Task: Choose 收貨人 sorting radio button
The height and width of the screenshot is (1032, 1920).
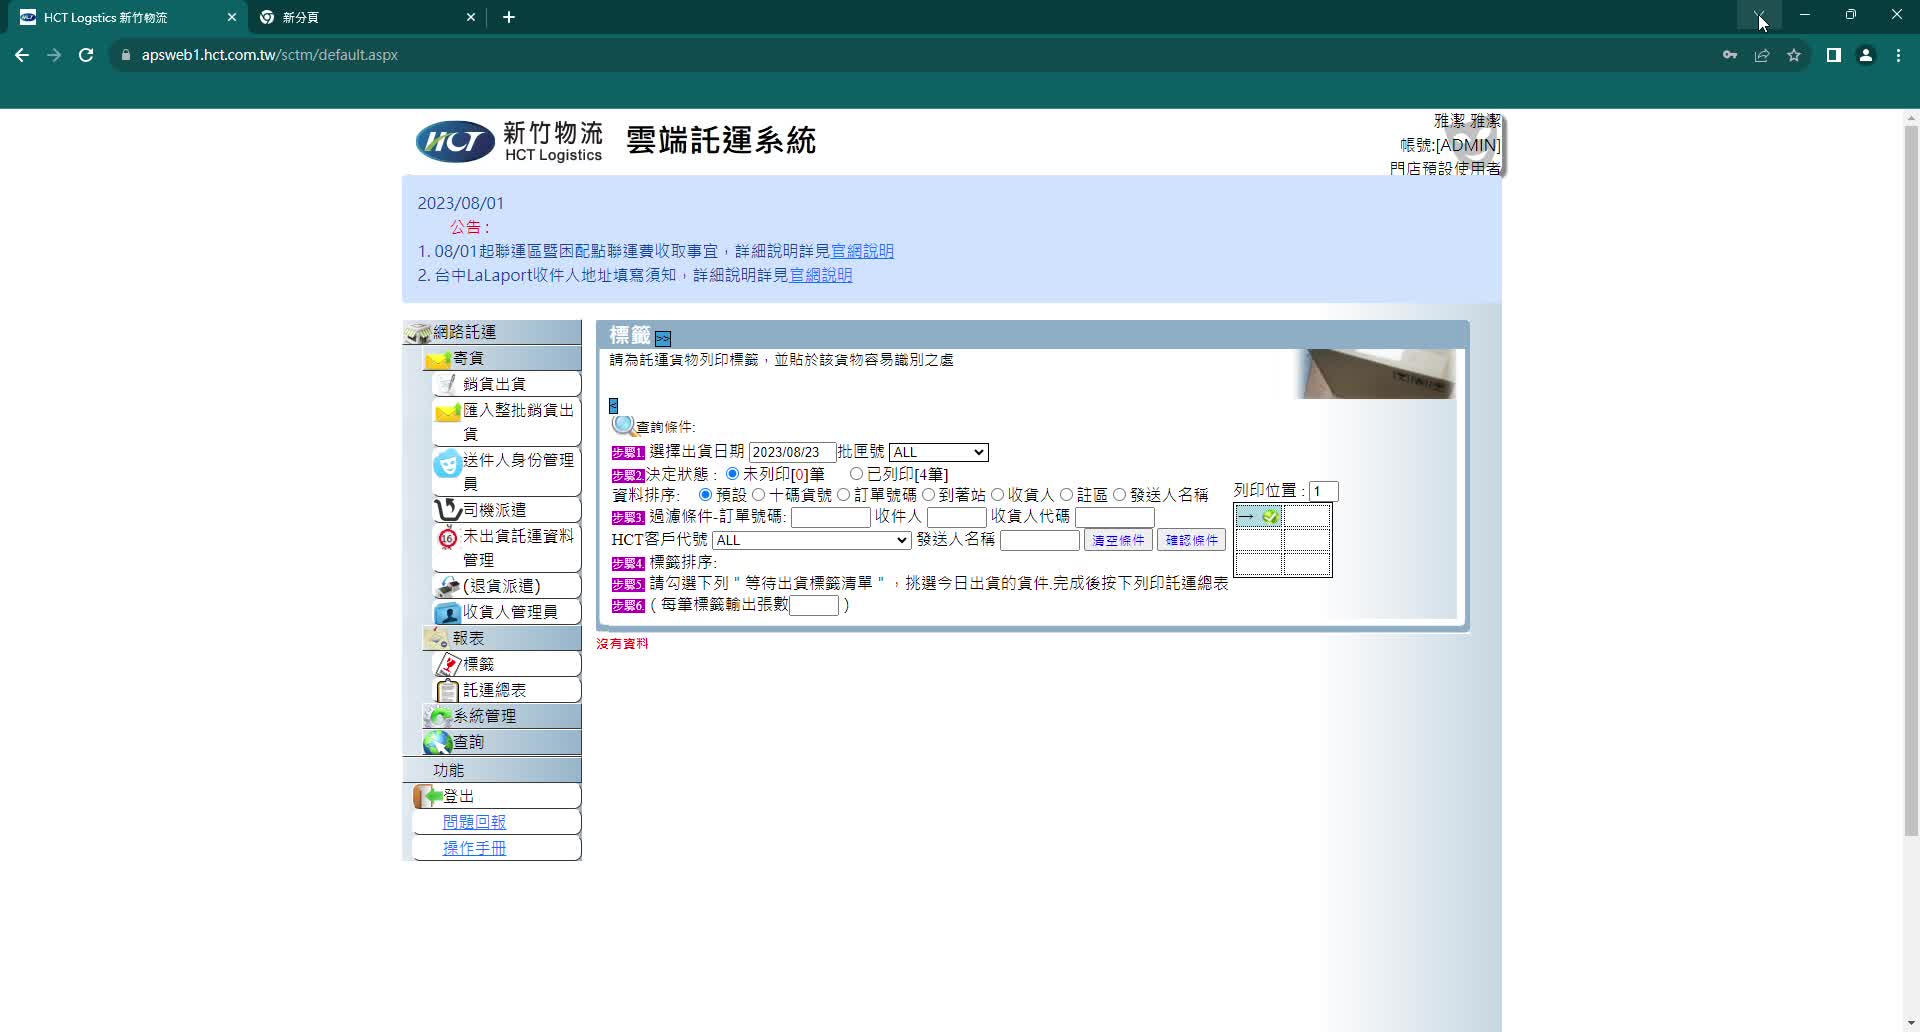Action: pyautogui.click(x=997, y=495)
